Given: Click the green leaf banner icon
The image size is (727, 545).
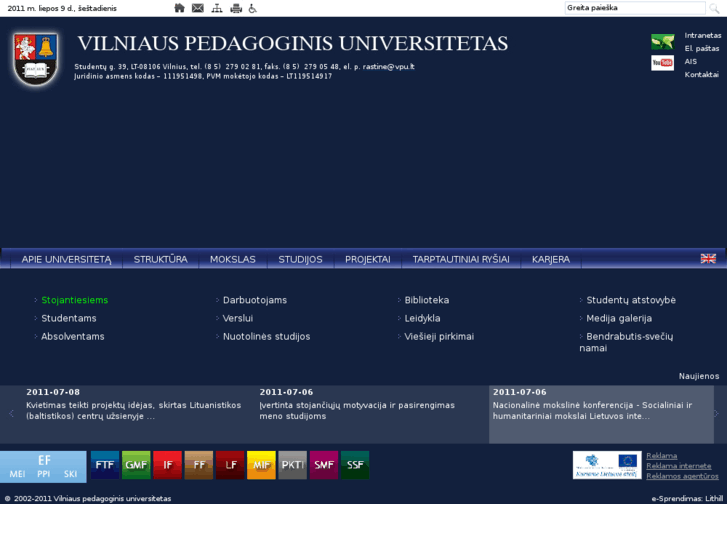Looking at the screenshot, I should pos(662,42).
